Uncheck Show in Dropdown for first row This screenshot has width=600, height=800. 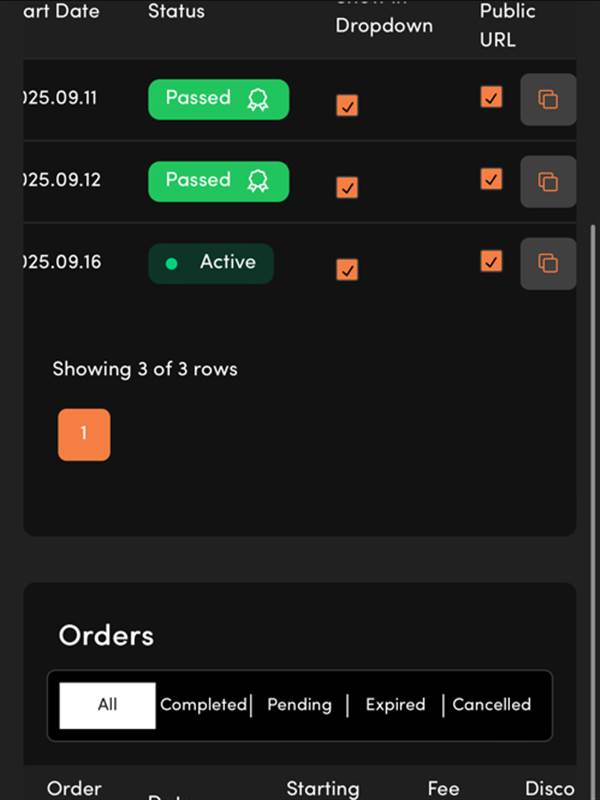click(347, 105)
